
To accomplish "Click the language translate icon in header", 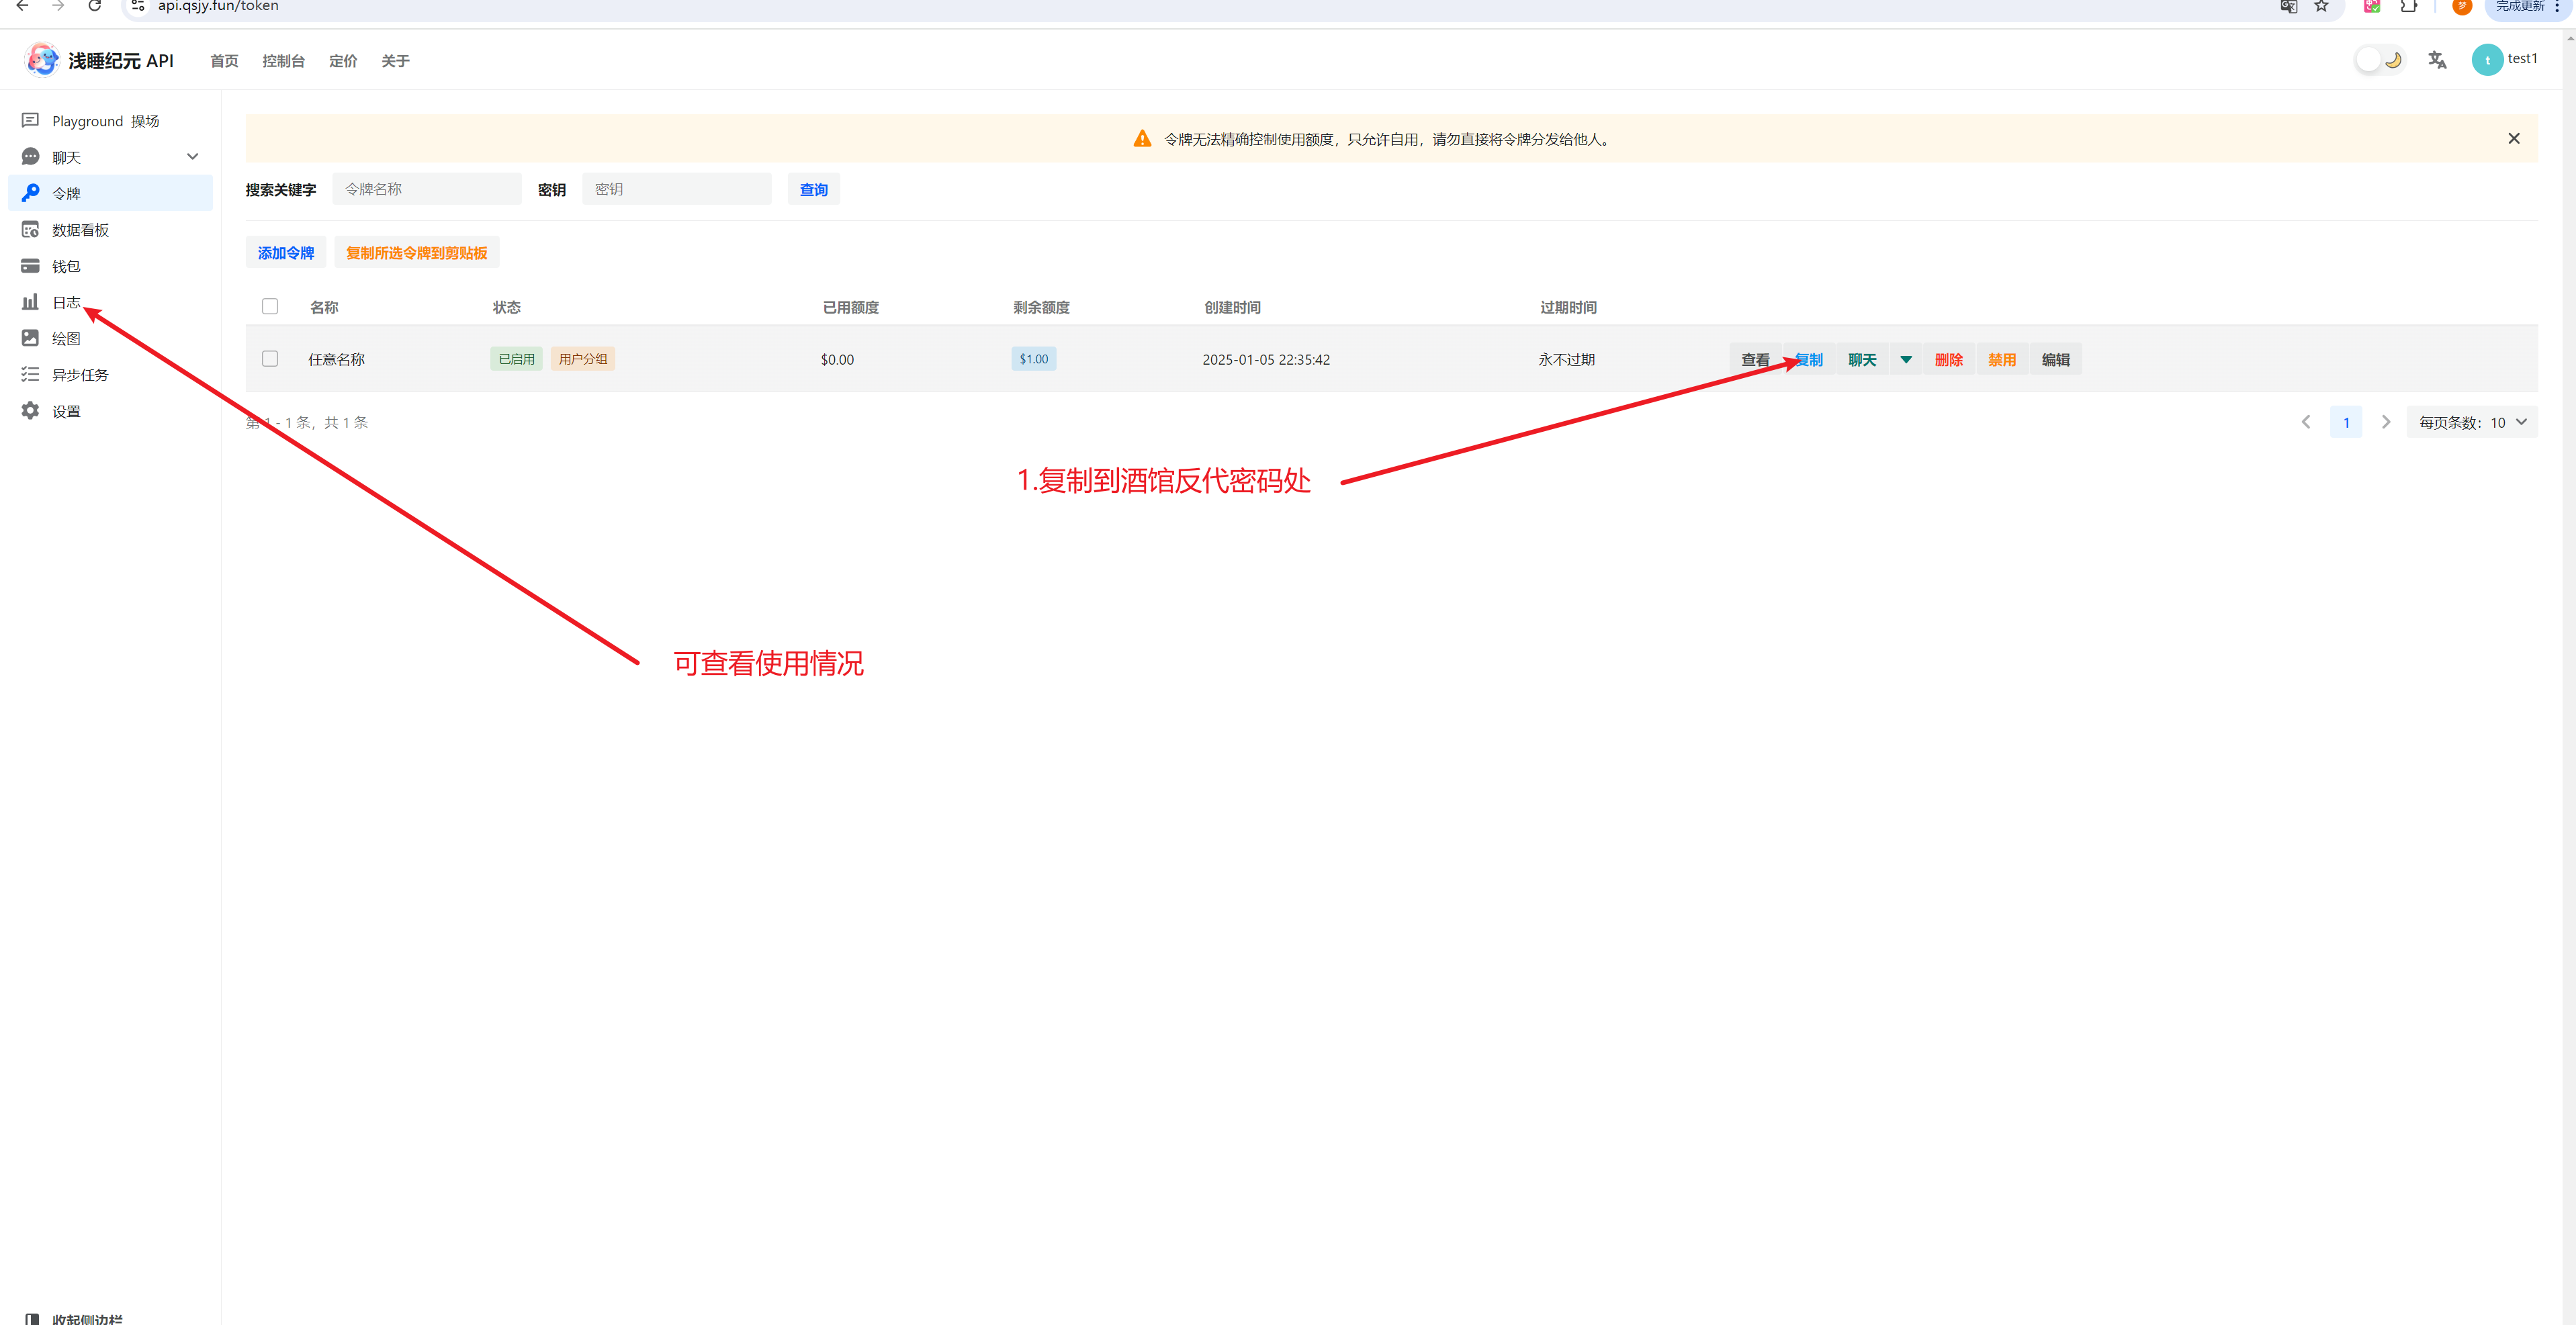I will coord(2437,60).
